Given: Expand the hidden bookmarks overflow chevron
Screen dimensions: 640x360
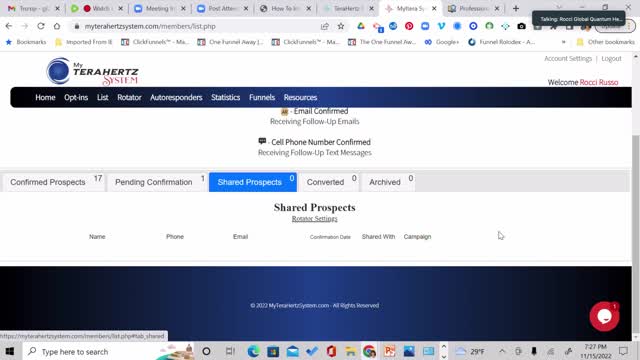Looking at the screenshot, I should tap(563, 42).
